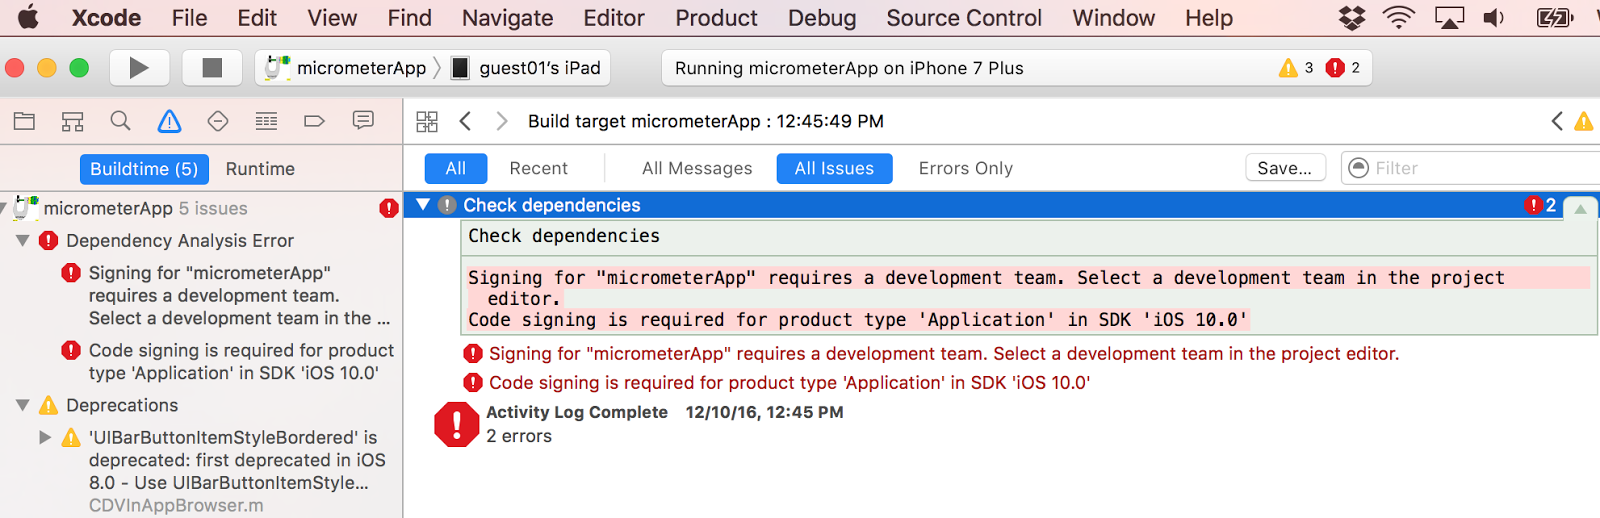Viewport: 1600px width, 518px height.
Task: Expand the UIBarButtonItemStyleBordered deprecation warning
Action: point(45,437)
